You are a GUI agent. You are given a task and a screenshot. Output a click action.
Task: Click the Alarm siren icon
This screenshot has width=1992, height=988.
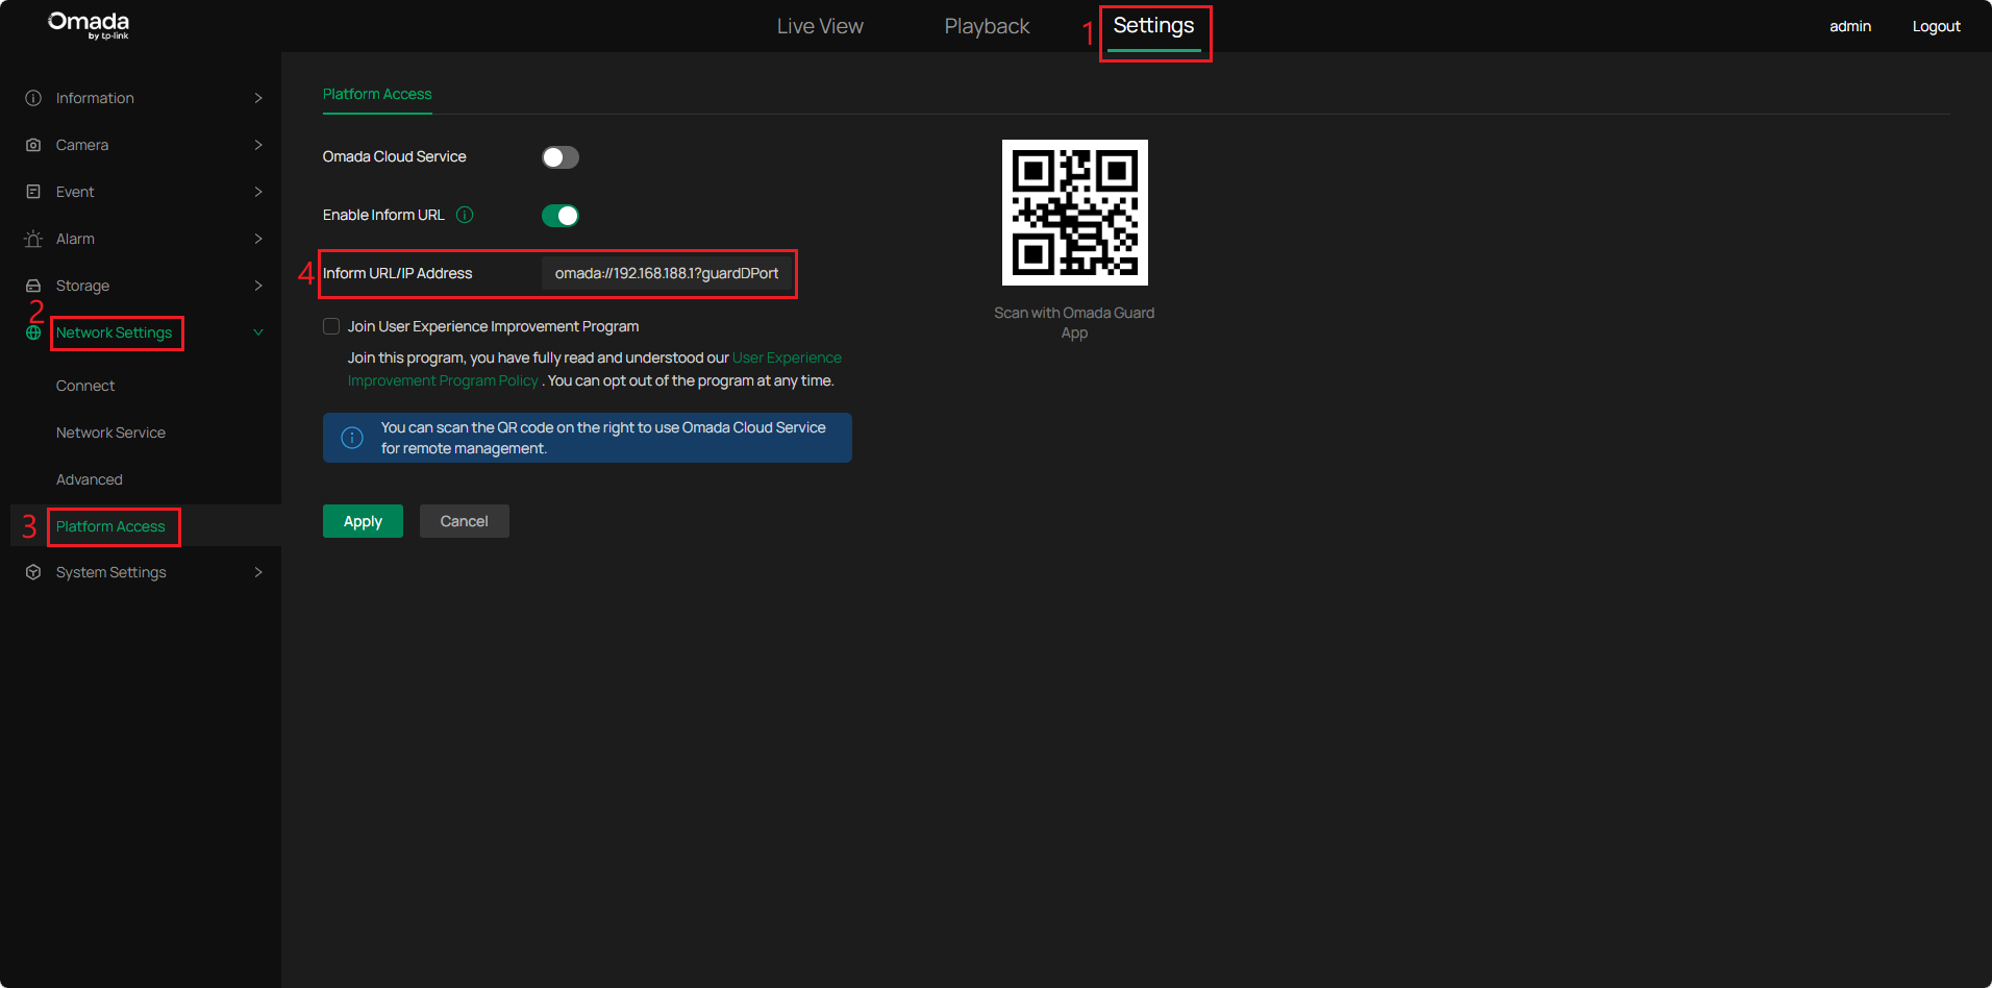[x=33, y=239]
